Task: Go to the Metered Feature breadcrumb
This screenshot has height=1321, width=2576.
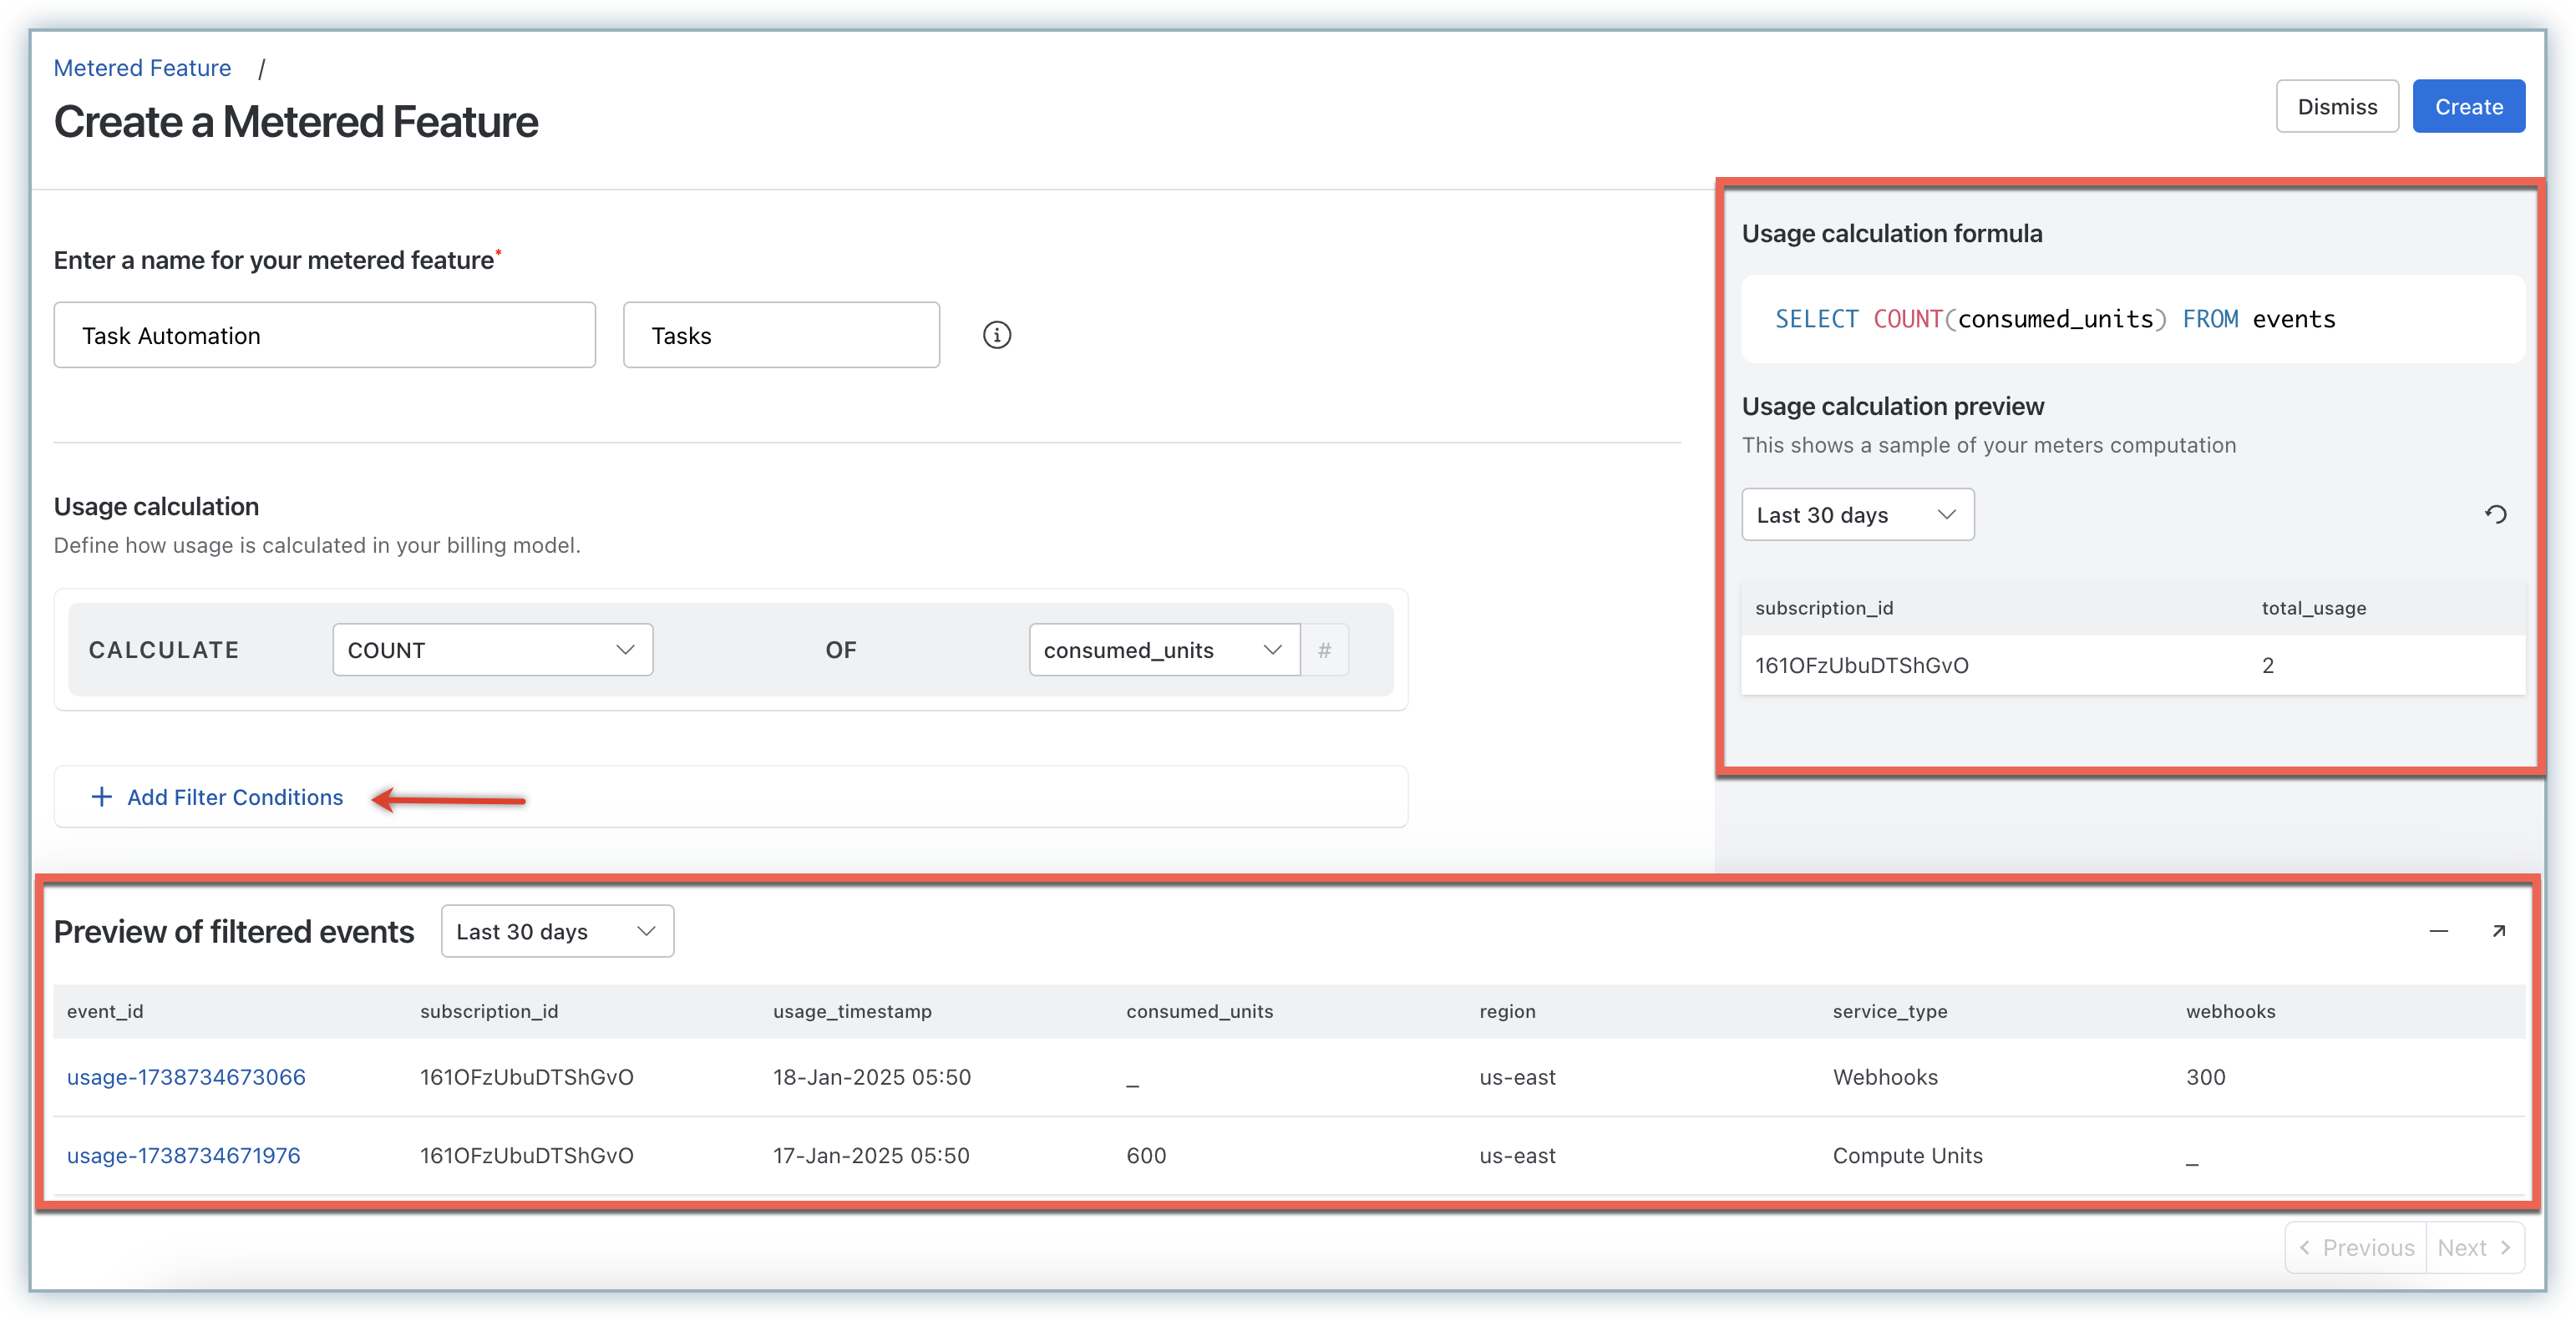Action: (x=142, y=68)
